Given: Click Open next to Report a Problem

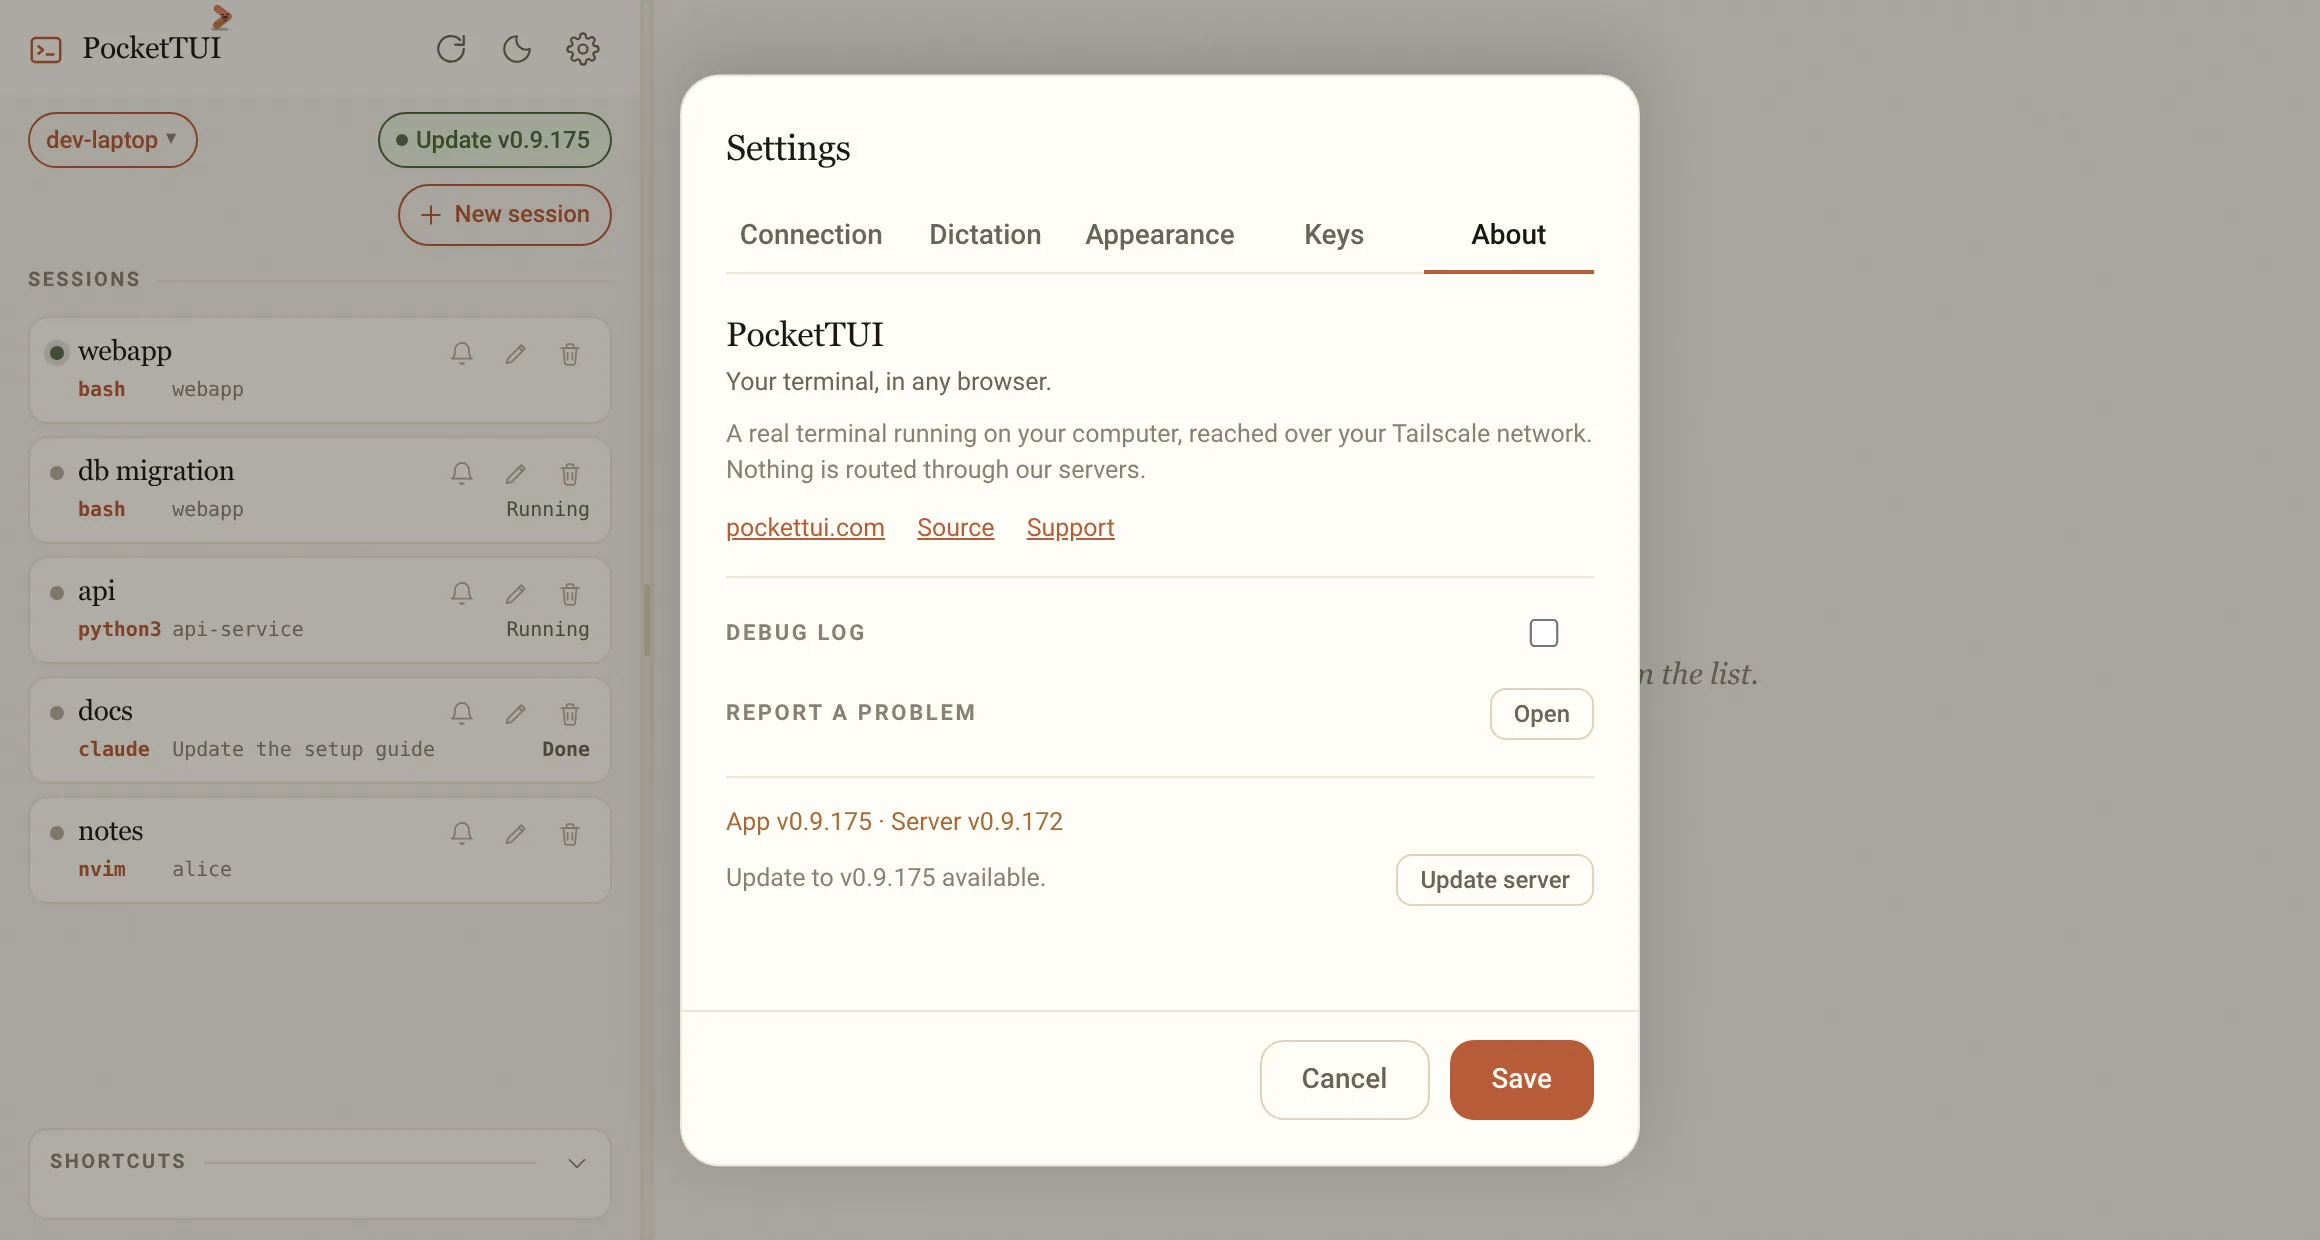Looking at the screenshot, I should (x=1541, y=714).
